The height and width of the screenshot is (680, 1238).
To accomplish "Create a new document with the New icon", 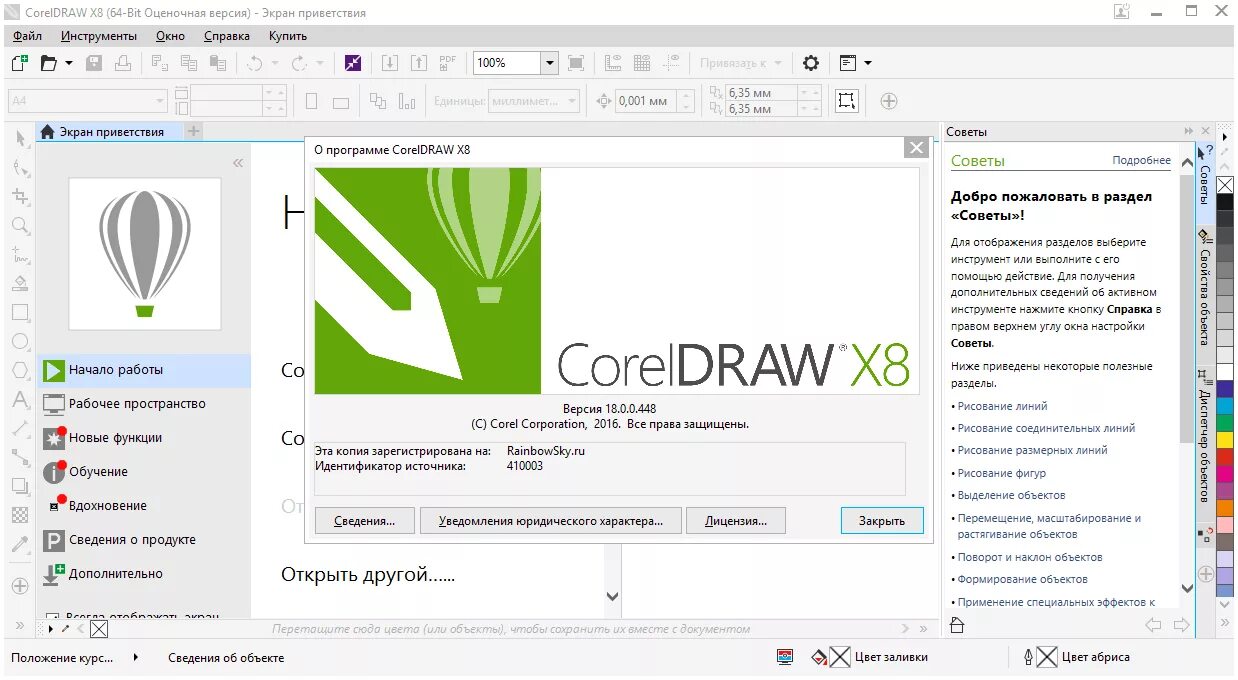I will click(19, 63).
